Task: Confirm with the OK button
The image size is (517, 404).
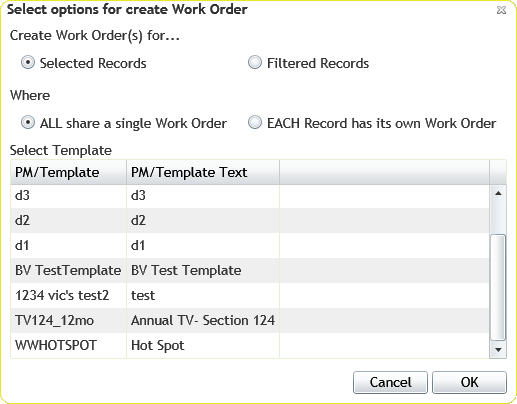Action: point(469,382)
